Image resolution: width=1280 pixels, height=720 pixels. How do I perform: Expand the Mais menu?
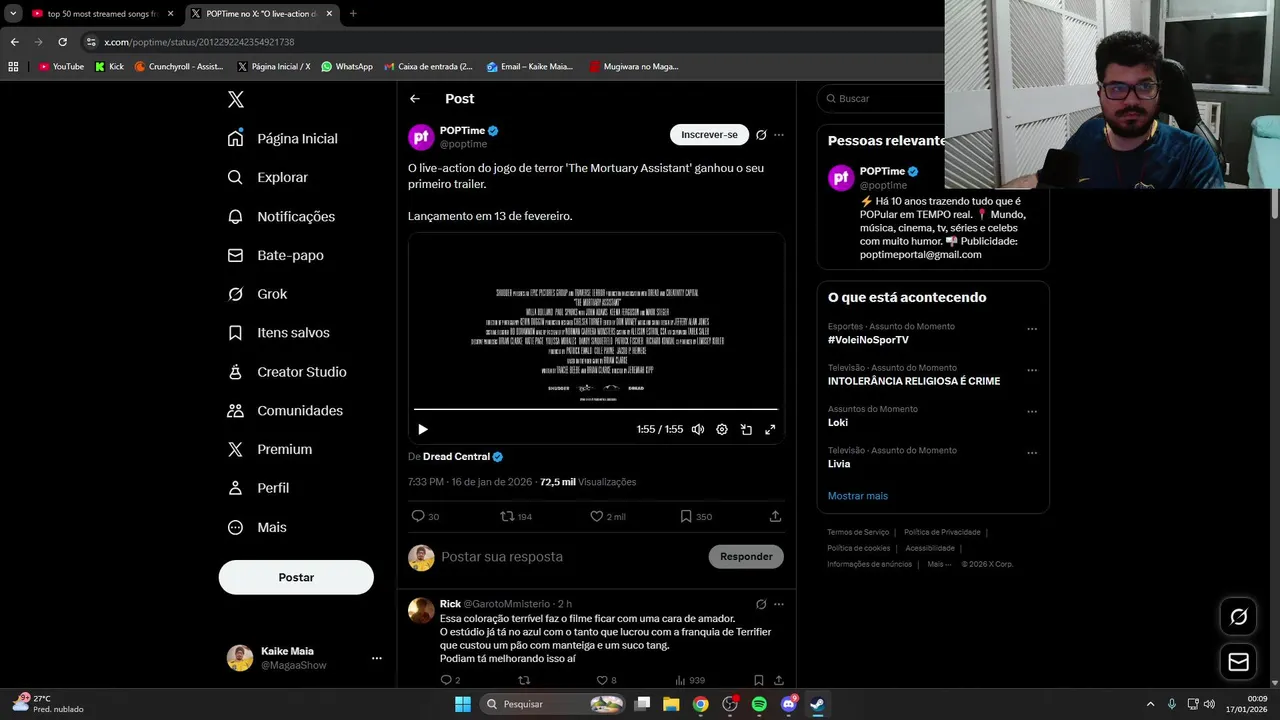(x=258, y=527)
